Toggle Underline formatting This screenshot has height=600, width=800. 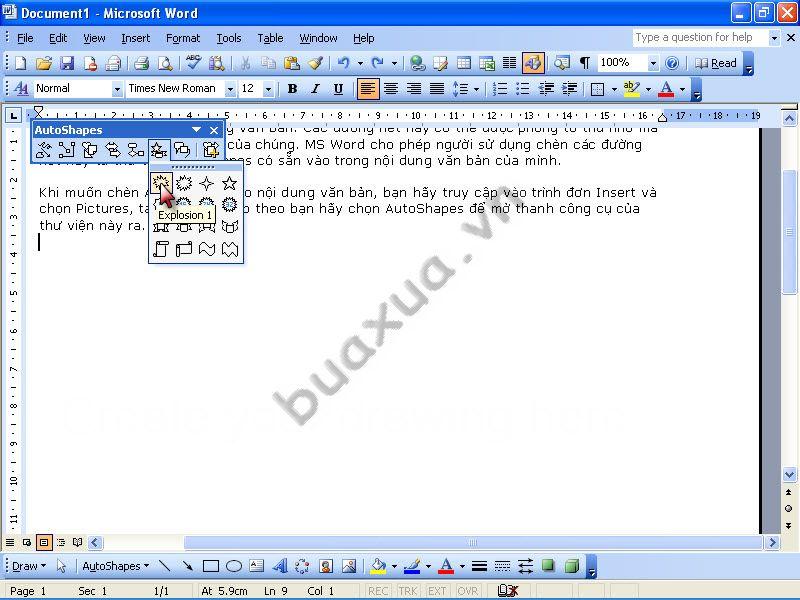click(338, 89)
